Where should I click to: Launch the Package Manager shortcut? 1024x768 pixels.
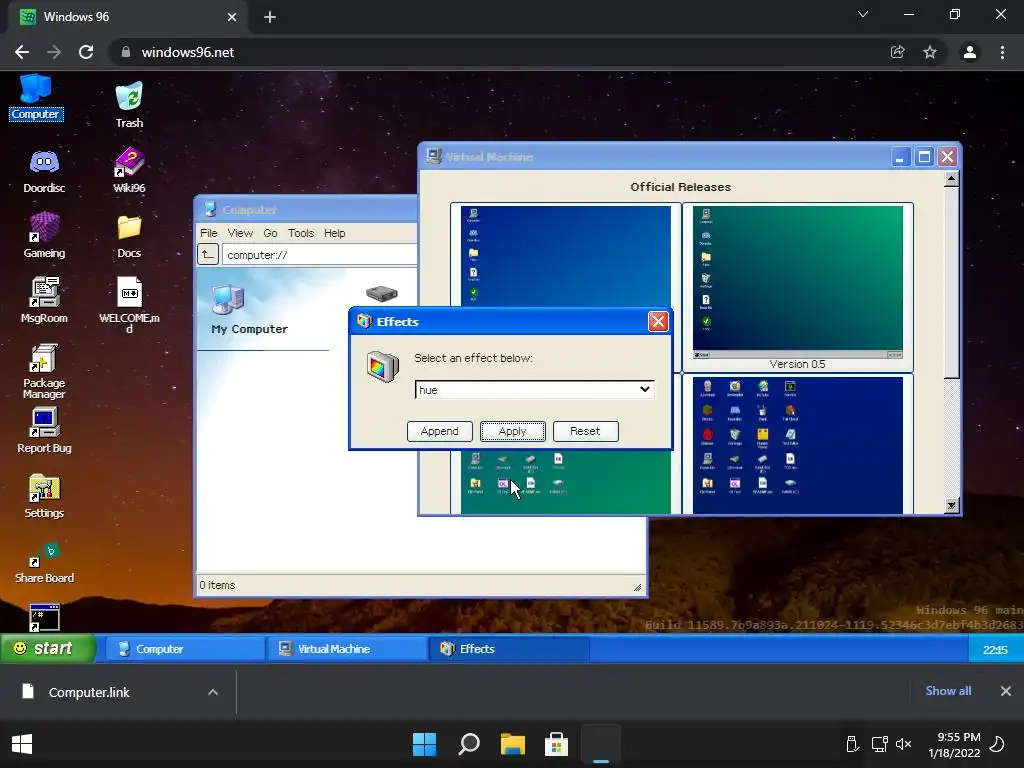coord(44,370)
